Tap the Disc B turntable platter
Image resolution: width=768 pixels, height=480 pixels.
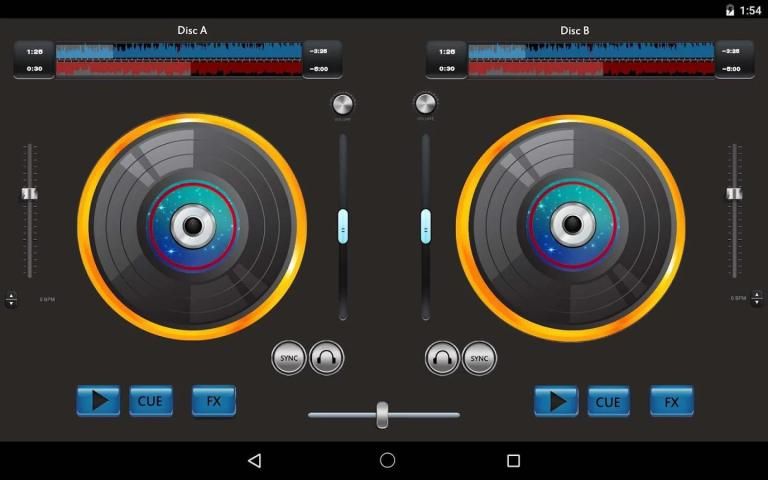[571, 226]
